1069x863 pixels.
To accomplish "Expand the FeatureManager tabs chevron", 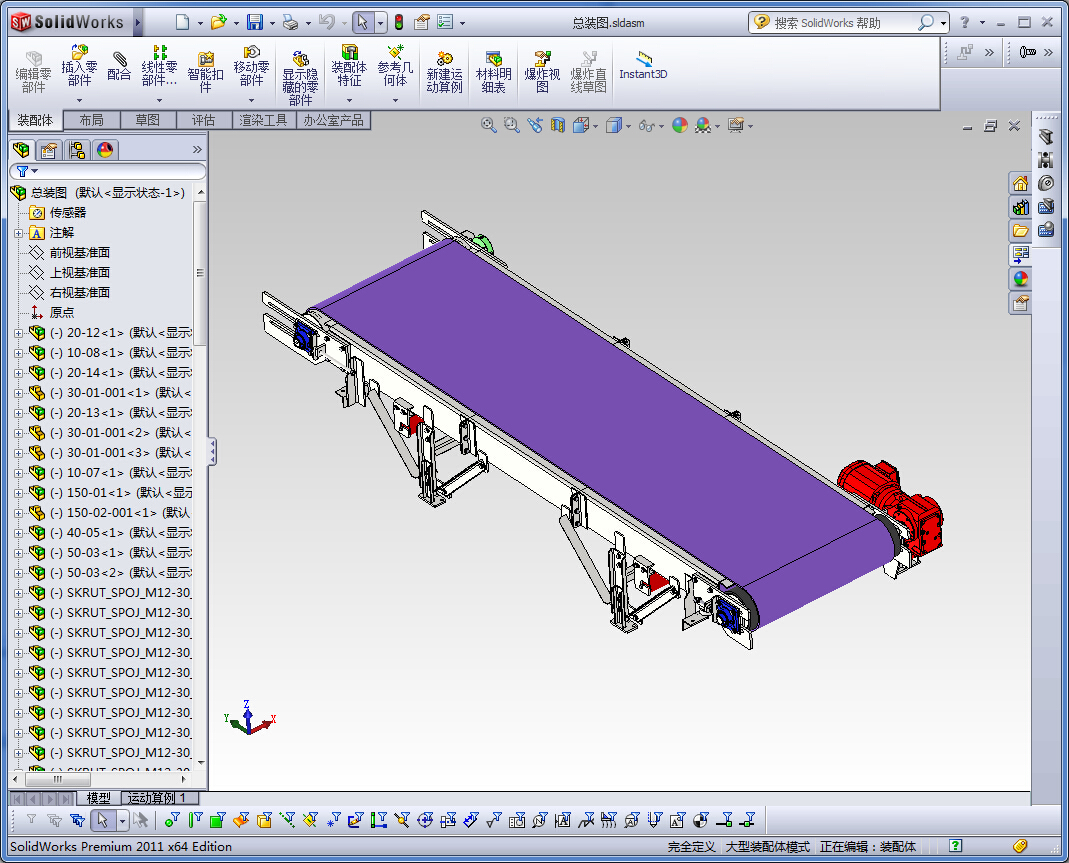I will pyautogui.click(x=197, y=149).
